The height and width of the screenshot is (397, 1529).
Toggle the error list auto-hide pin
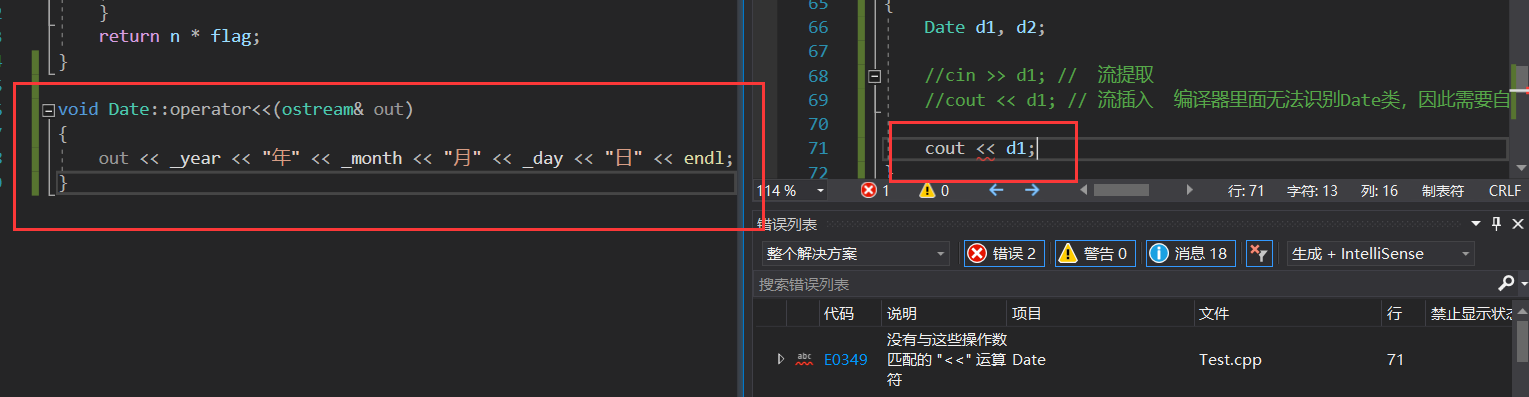click(x=1497, y=224)
